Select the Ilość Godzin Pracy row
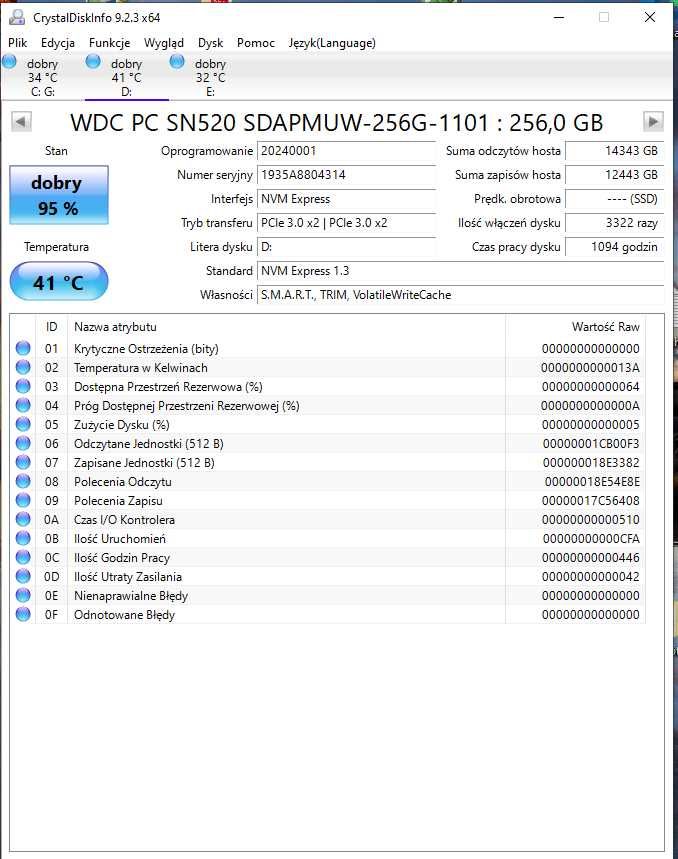The width and height of the screenshot is (678, 859). (x=329, y=557)
